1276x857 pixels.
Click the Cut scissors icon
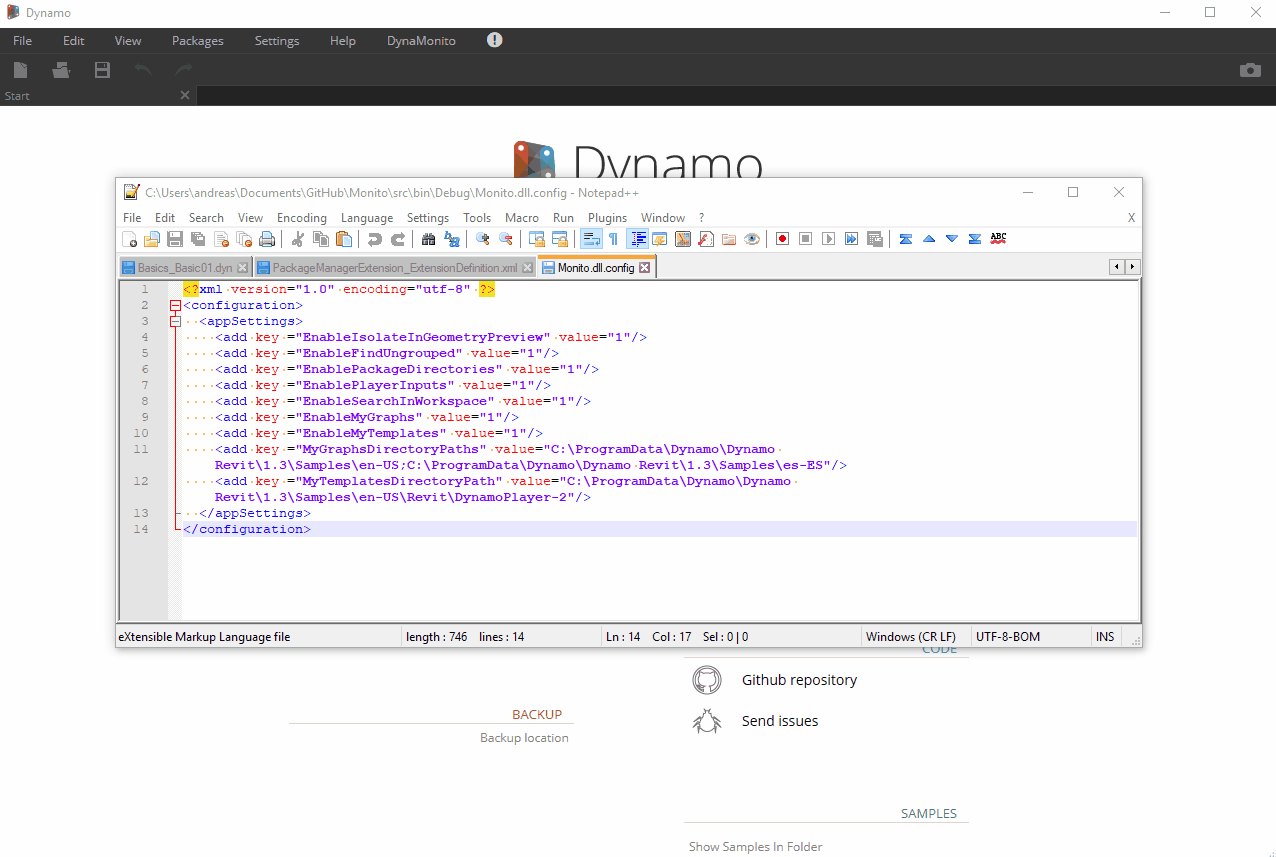click(x=298, y=239)
